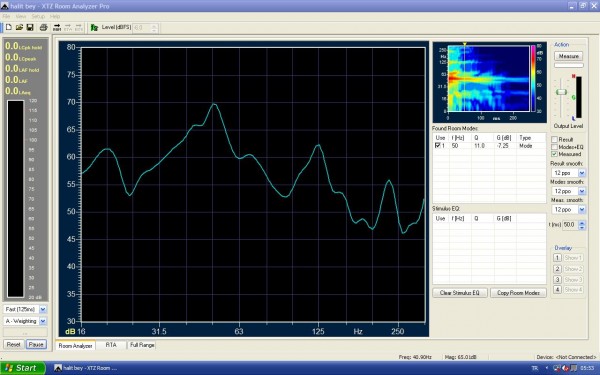600x375 pixels.
Task: Expand the Result smooth dropdown
Action: click(x=582, y=173)
